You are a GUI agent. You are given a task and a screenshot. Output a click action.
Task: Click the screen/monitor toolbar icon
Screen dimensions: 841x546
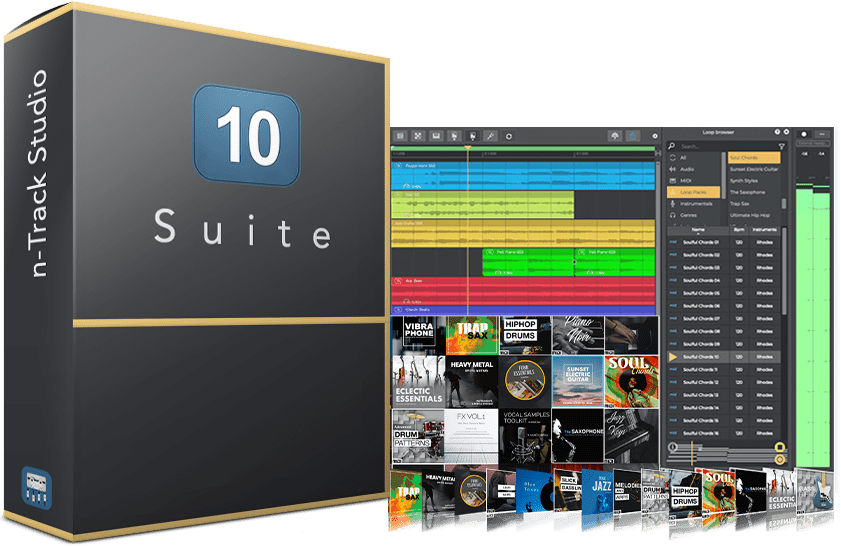click(436, 136)
